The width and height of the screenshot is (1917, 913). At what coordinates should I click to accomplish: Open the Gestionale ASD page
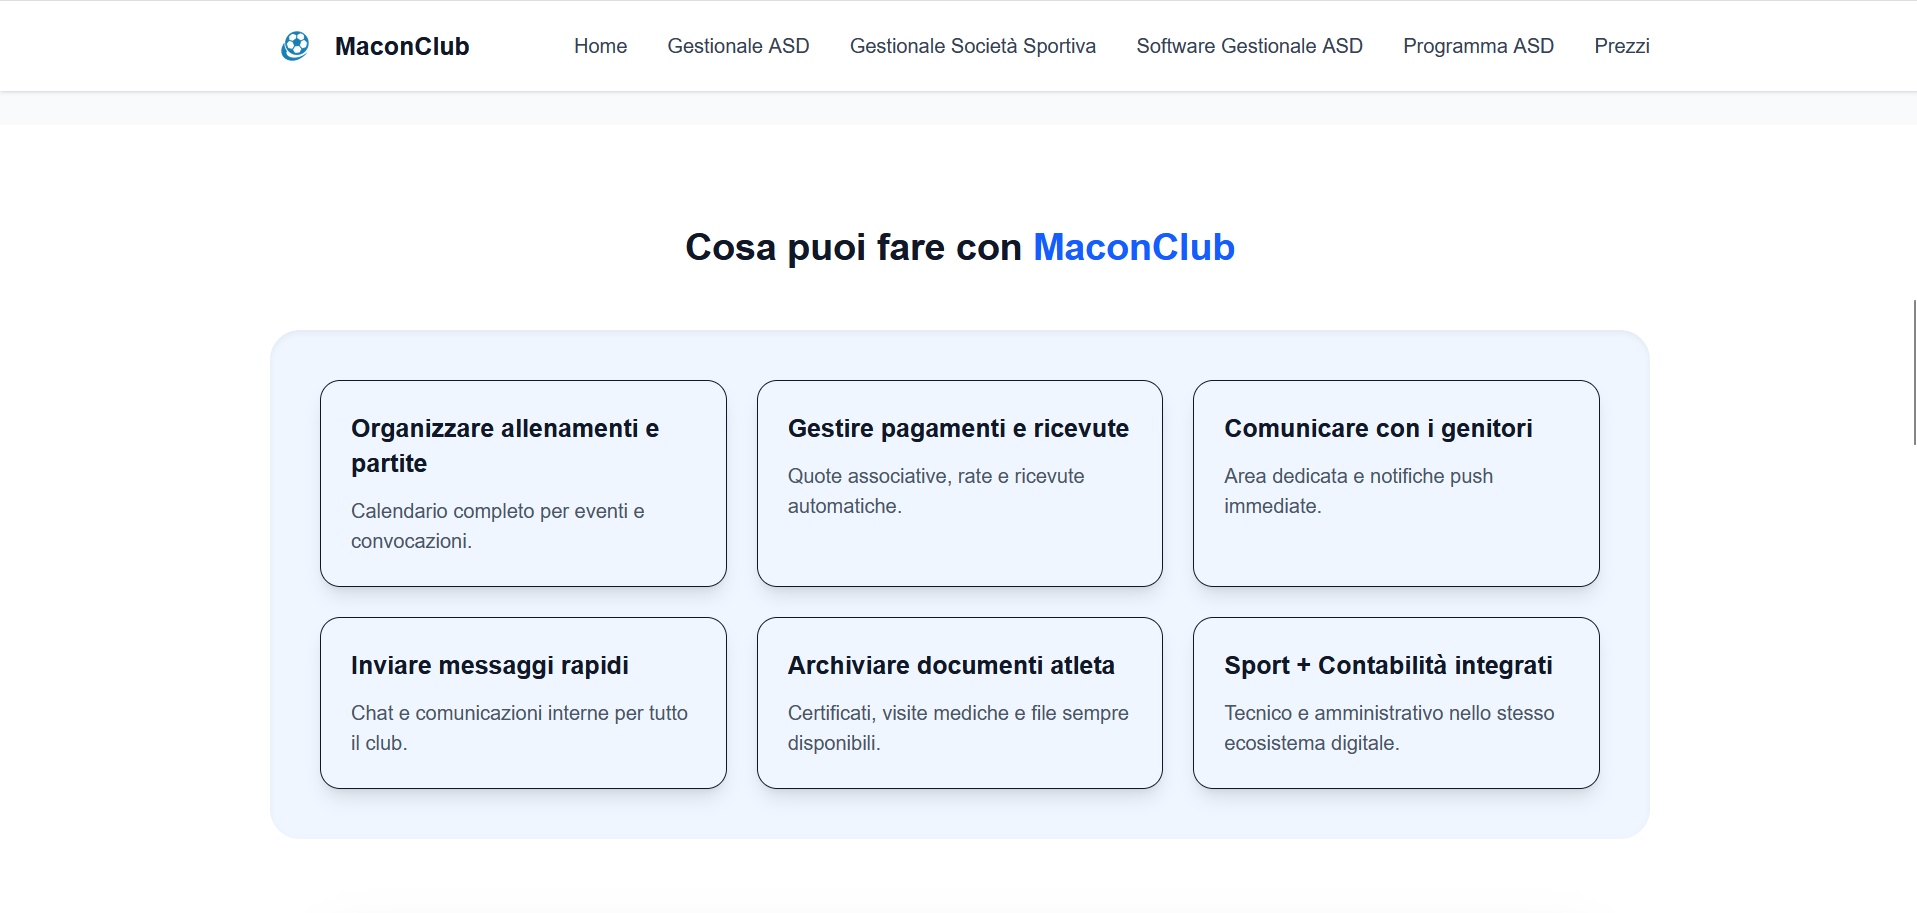[x=738, y=46]
